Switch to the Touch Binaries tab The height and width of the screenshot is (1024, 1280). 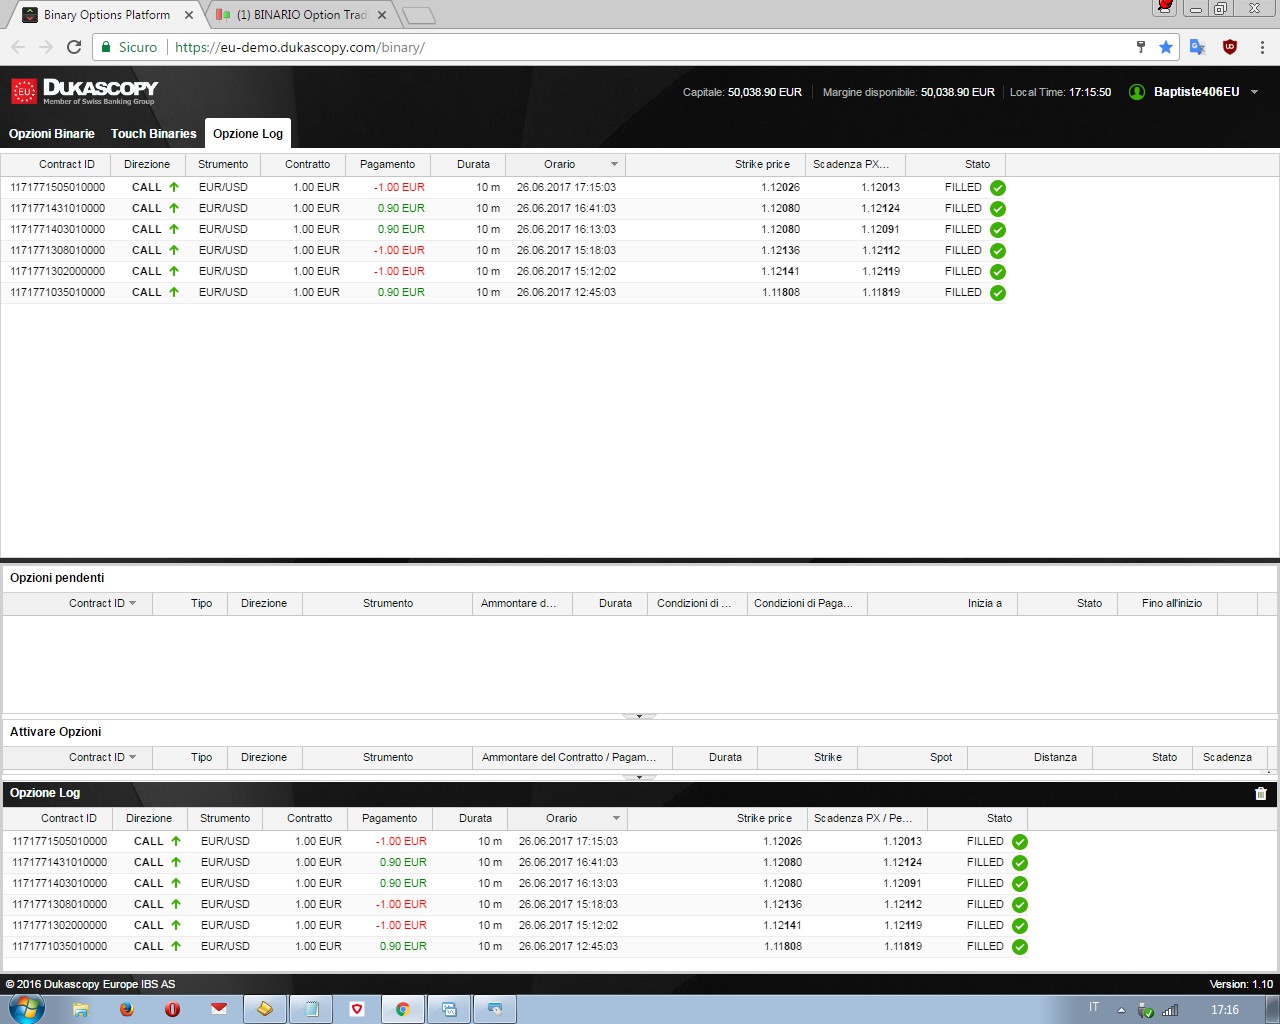pos(153,133)
